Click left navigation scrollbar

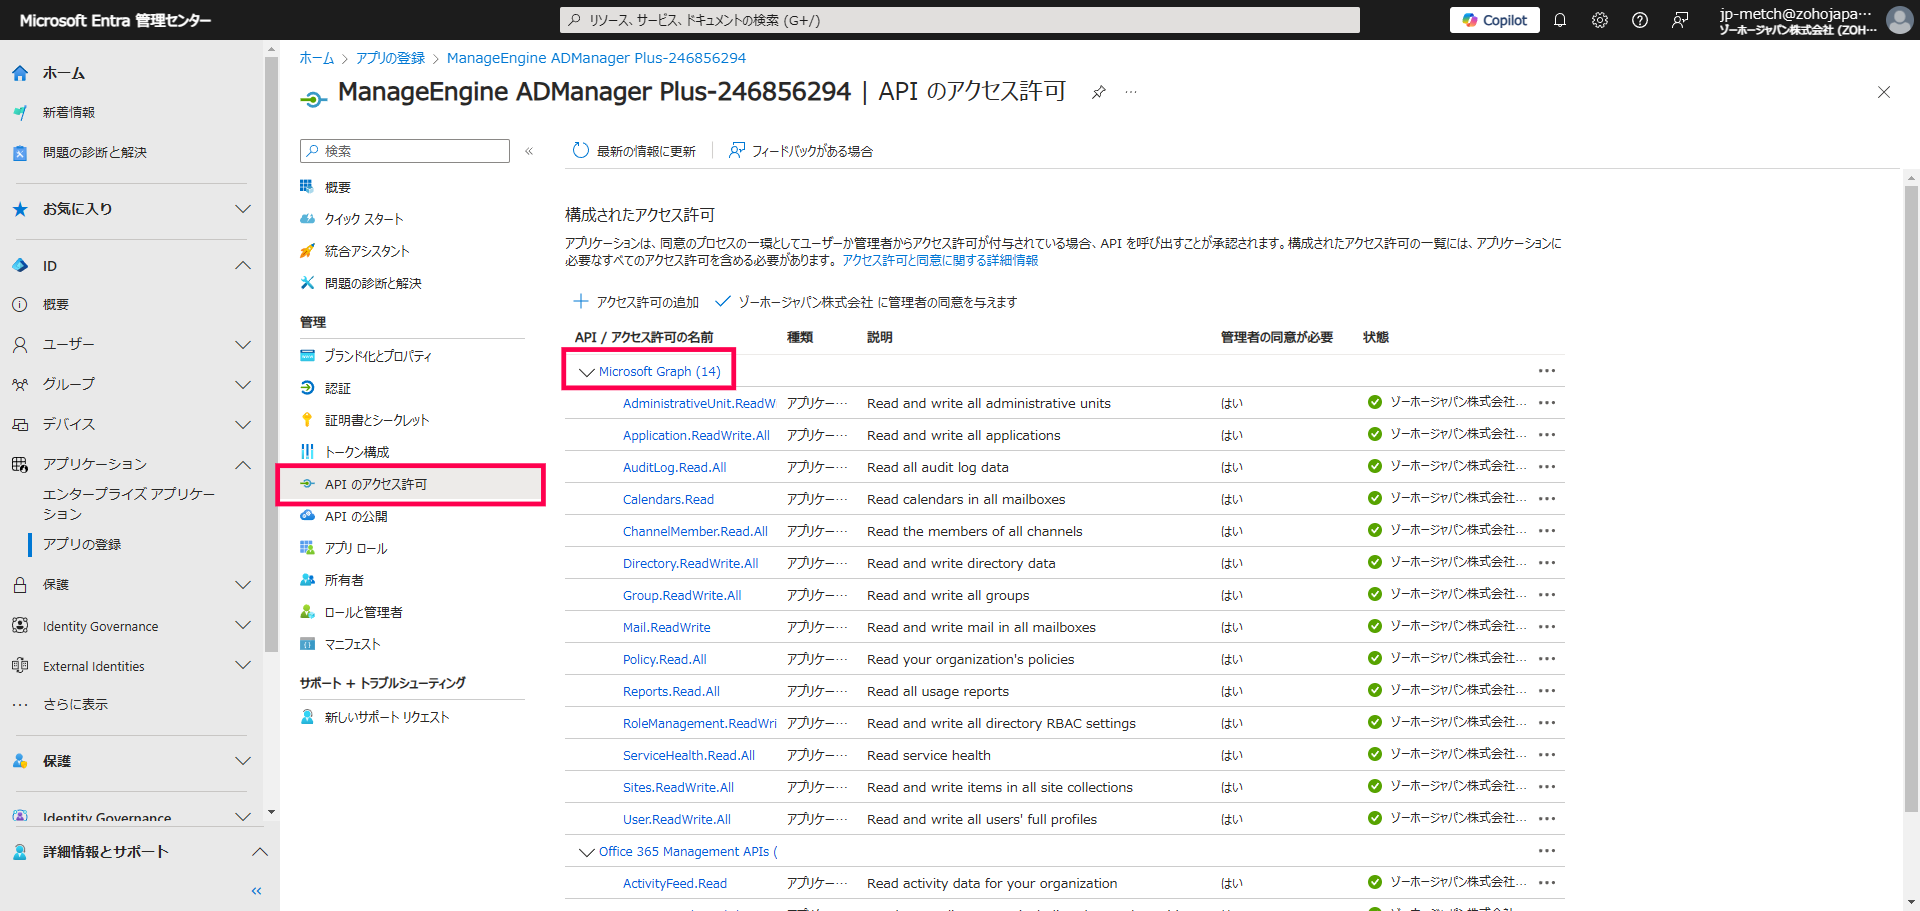[271, 354]
